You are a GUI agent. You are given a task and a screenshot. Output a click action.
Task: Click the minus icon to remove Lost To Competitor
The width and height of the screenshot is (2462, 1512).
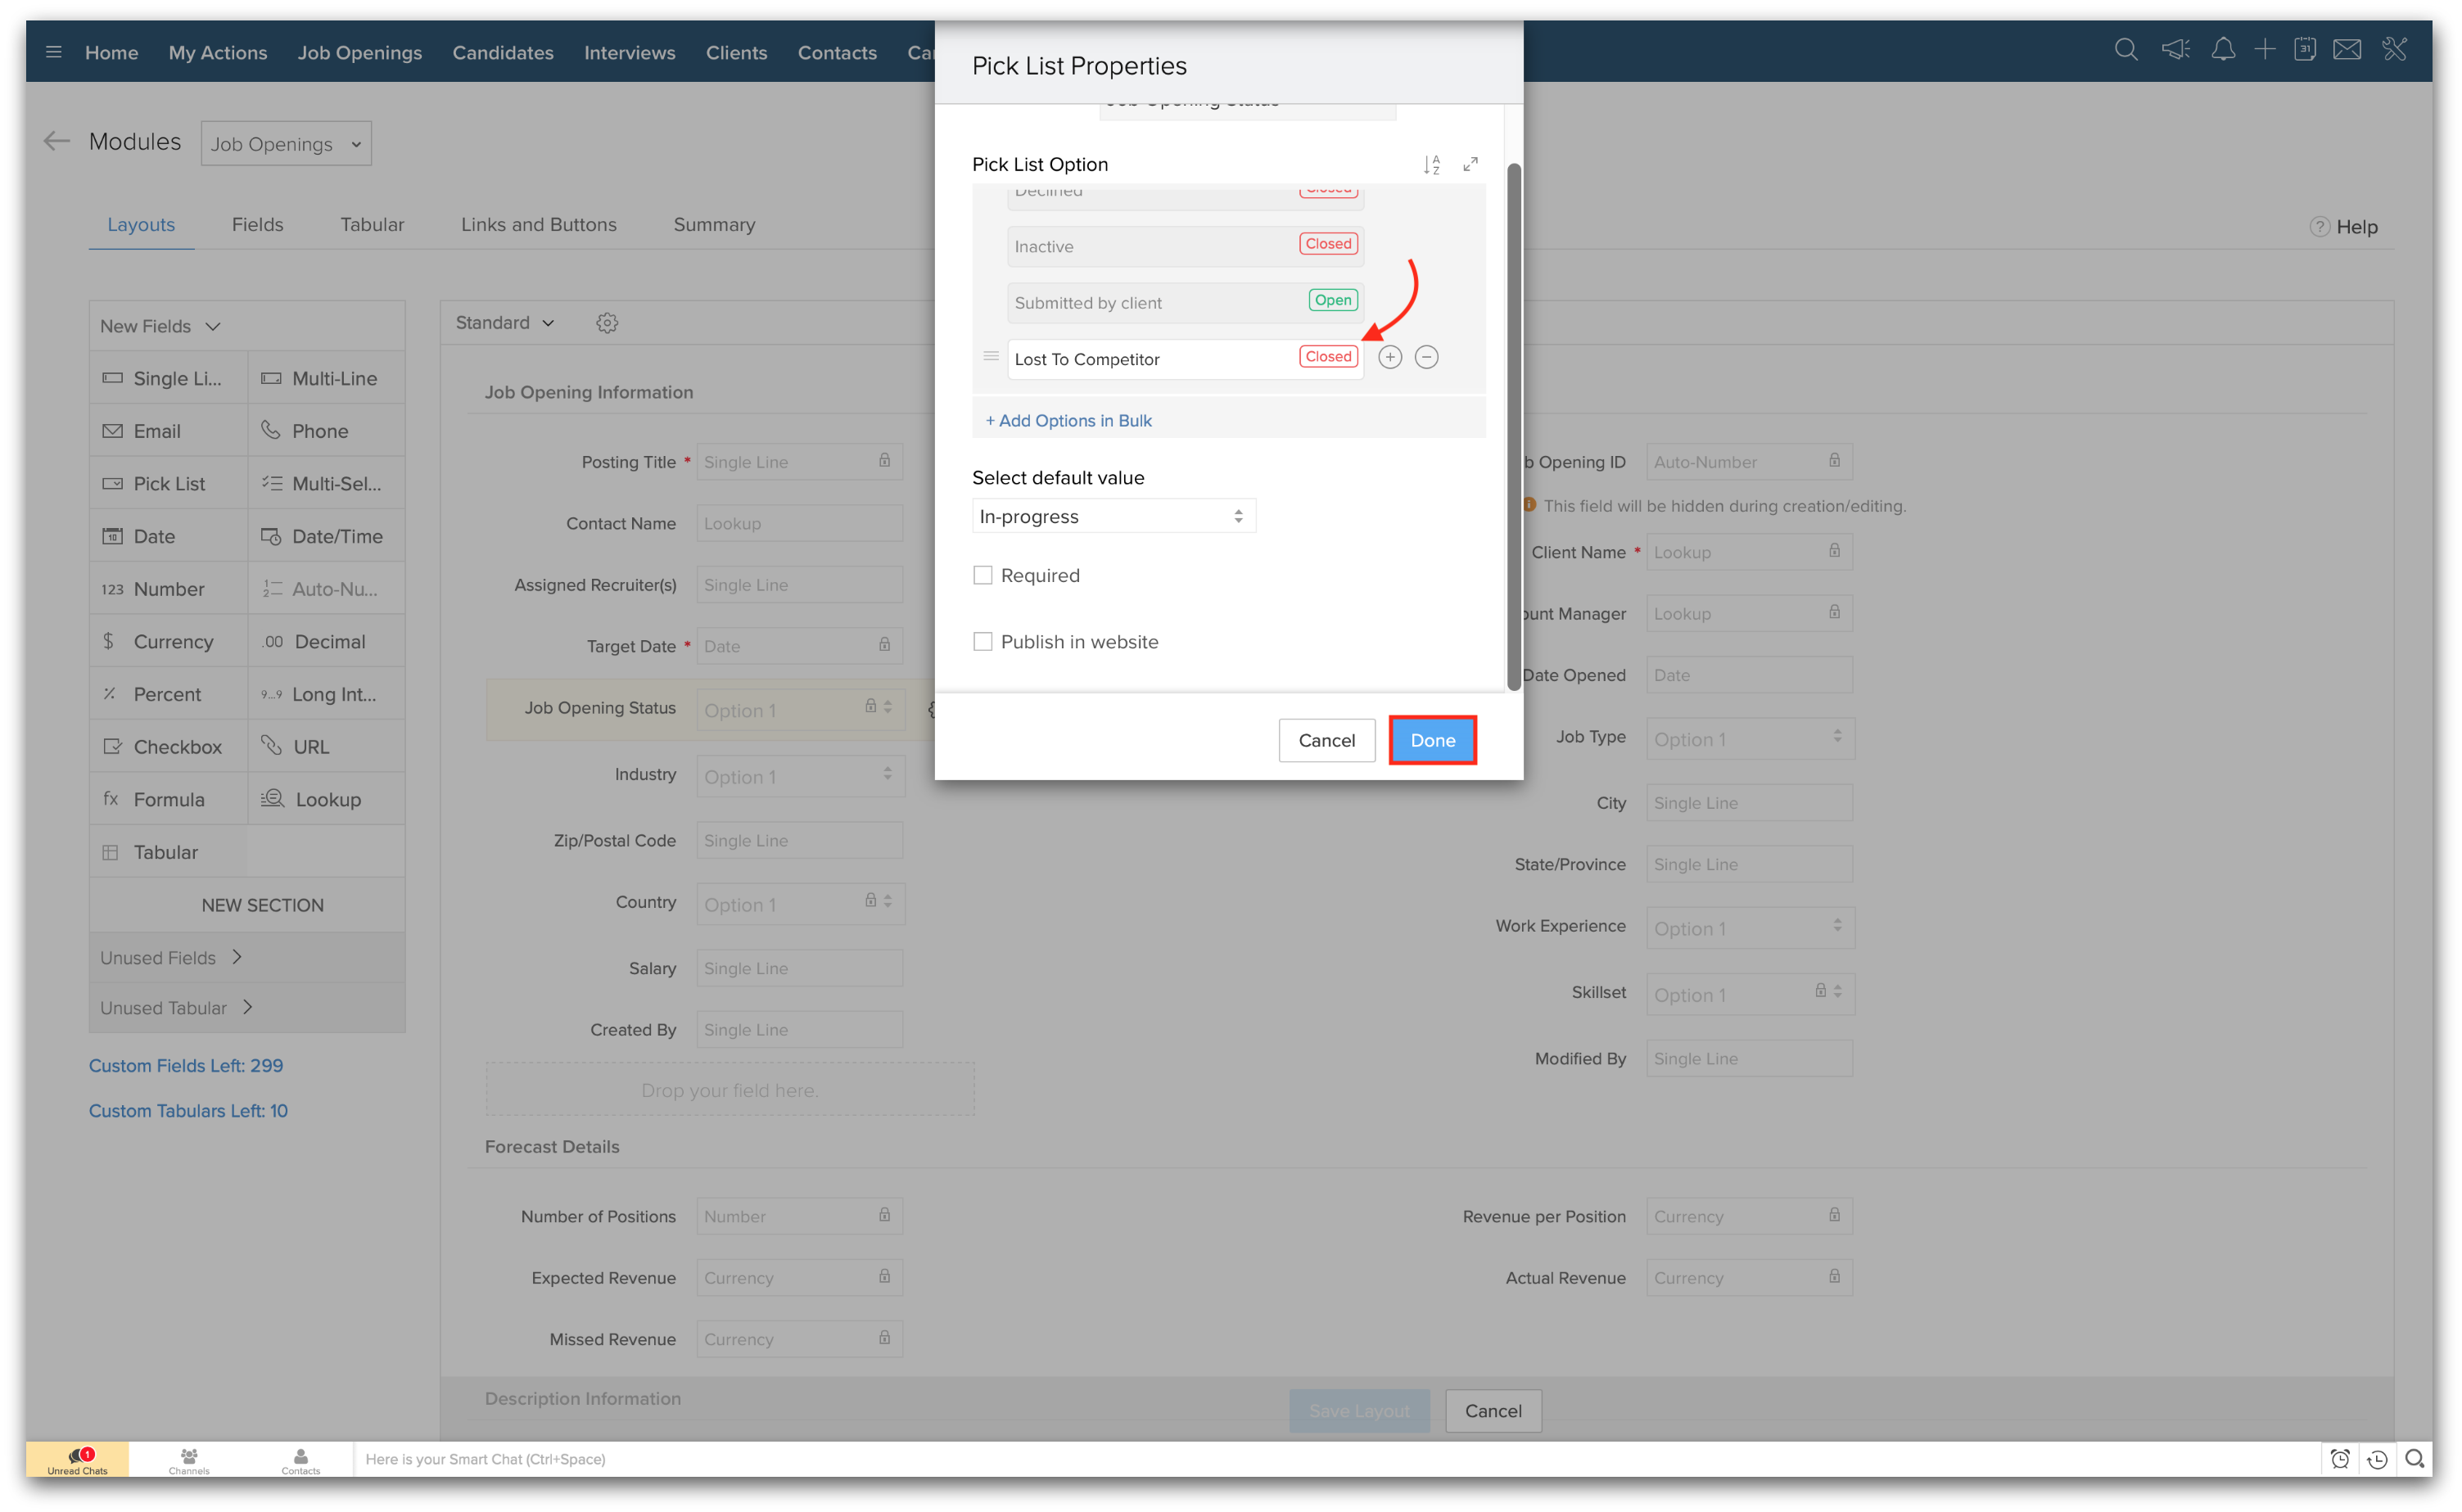(x=1427, y=357)
